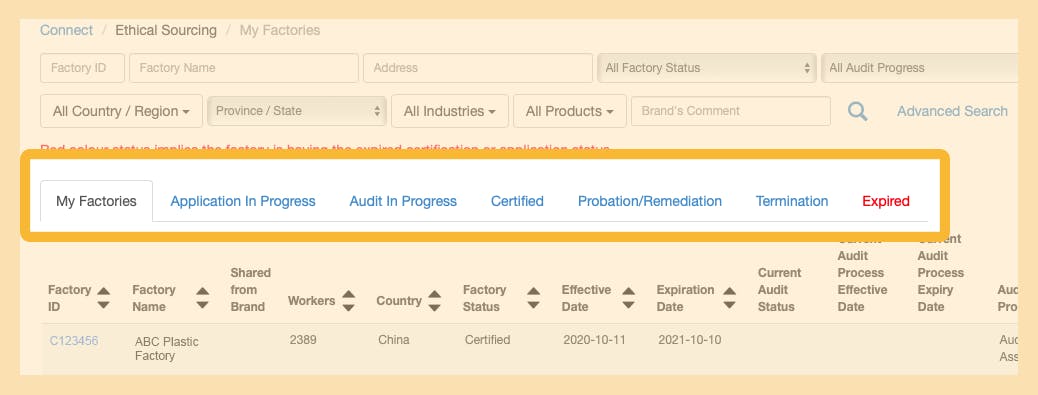Open the All Industries dropdown
The width and height of the screenshot is (1038, 395).
[449, 111]
